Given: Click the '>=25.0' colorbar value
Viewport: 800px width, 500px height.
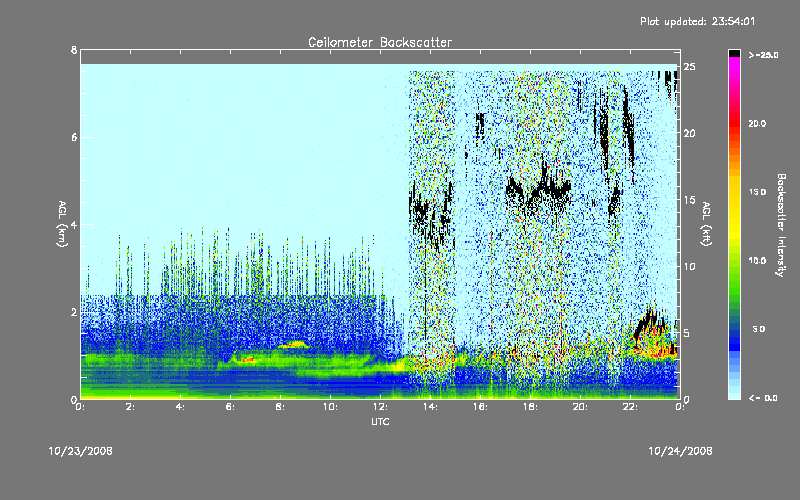Looking at the screenshot, I should pos(763,55).
